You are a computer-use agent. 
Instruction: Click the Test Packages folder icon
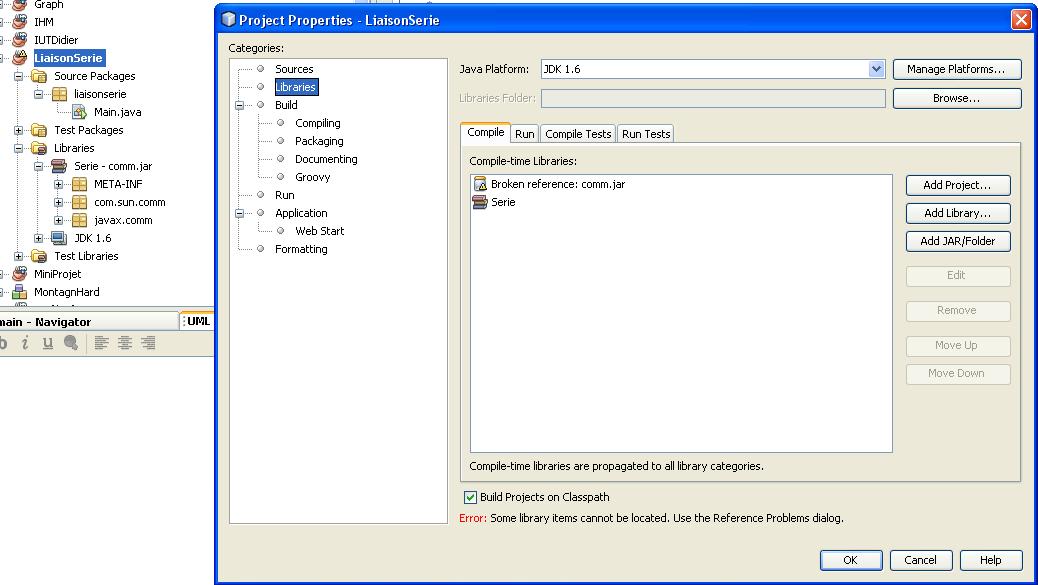39,130
